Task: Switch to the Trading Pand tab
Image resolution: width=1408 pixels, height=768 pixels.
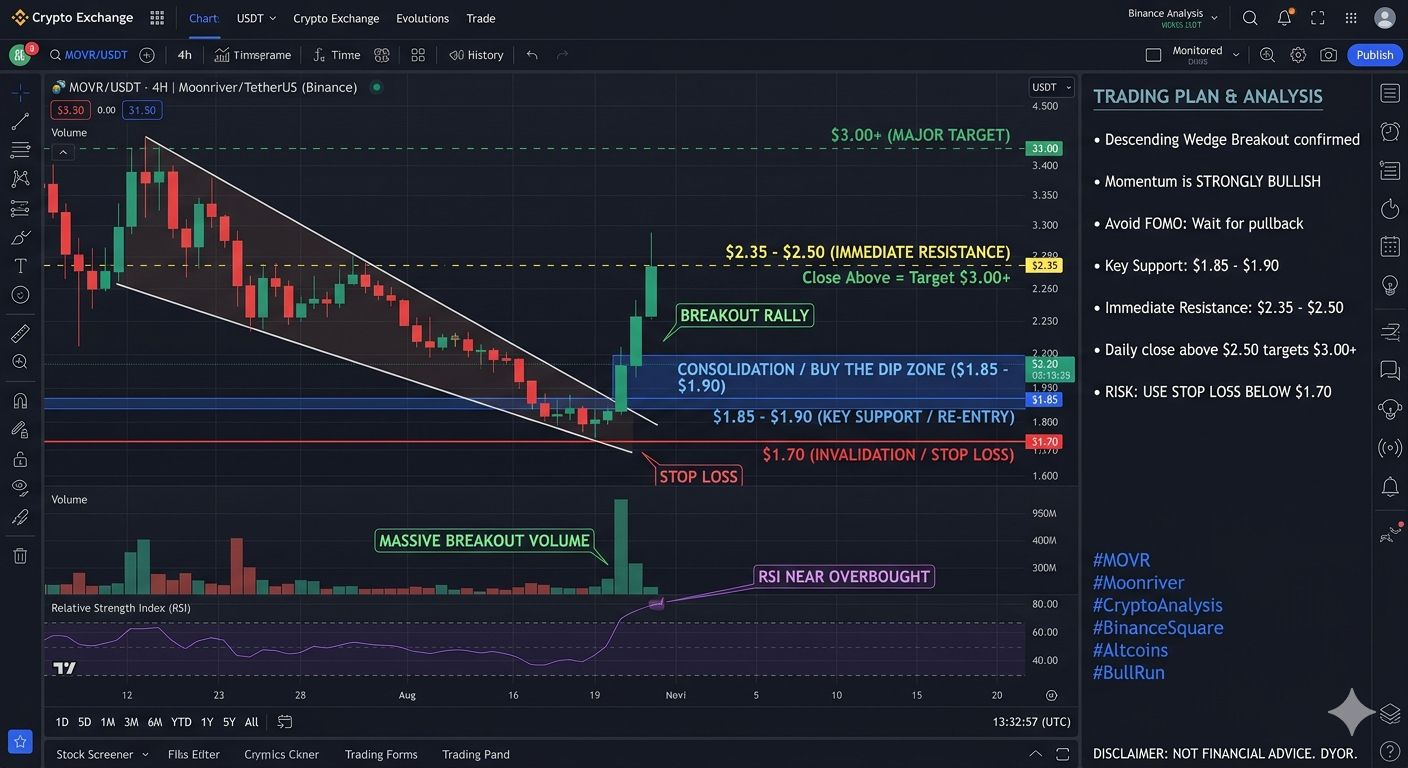Action: pyautogui.click(x=476, y=754)
